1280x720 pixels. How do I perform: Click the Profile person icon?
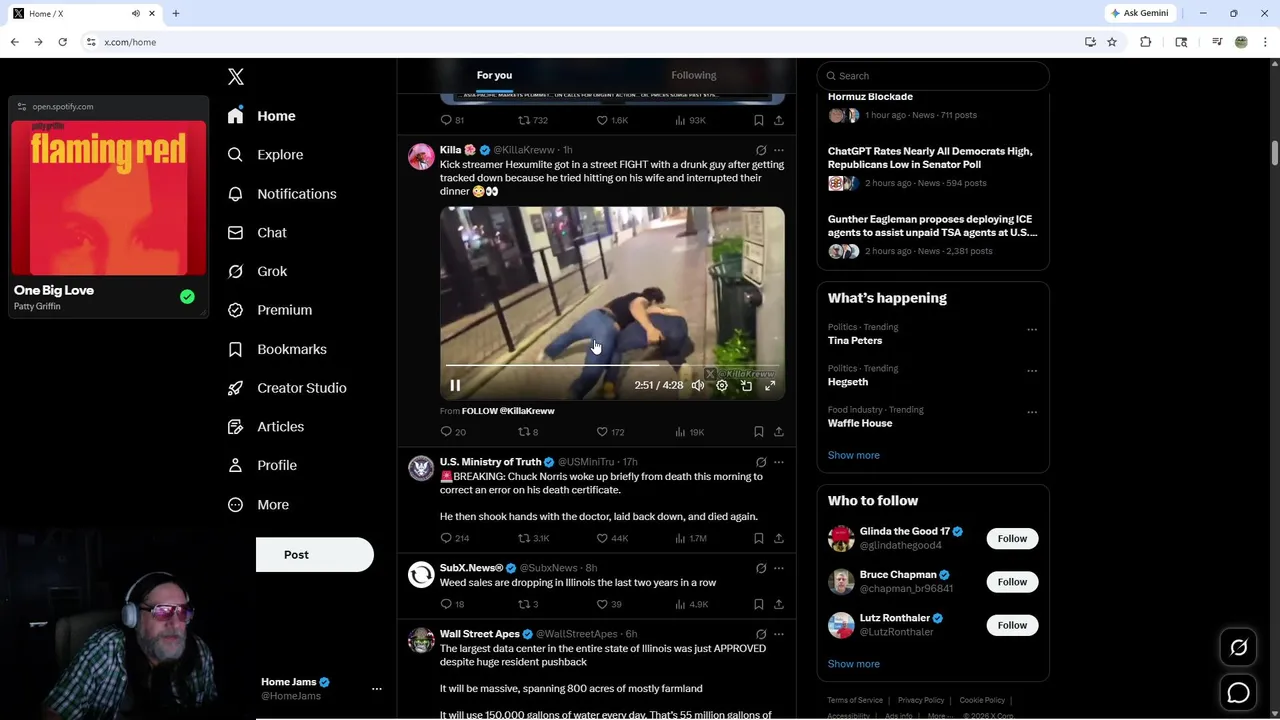click(236, 465)
